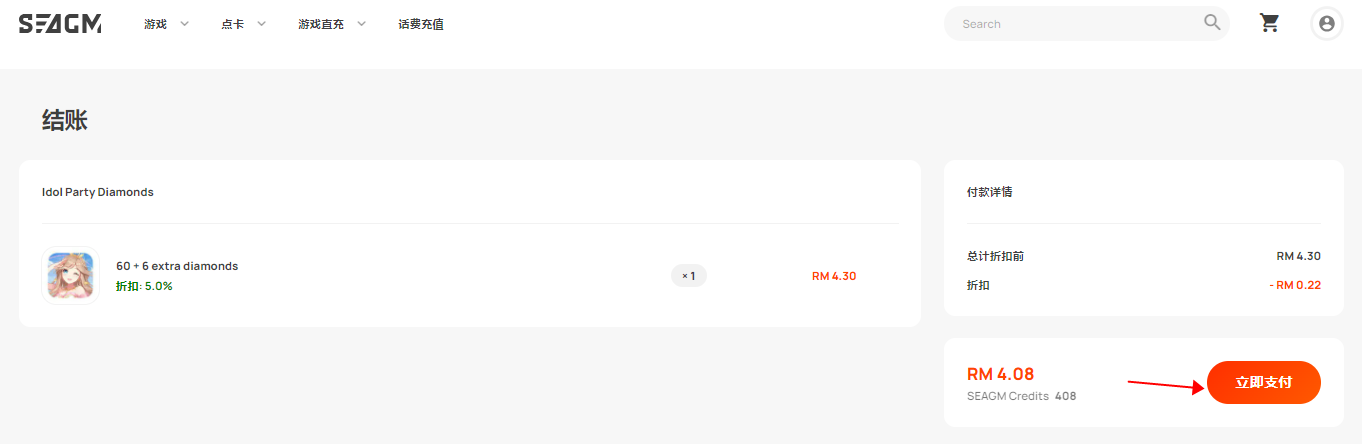Expand the 点卡 dropdown chevron
Screen dimensions: 1362x444
click(261, 24)
